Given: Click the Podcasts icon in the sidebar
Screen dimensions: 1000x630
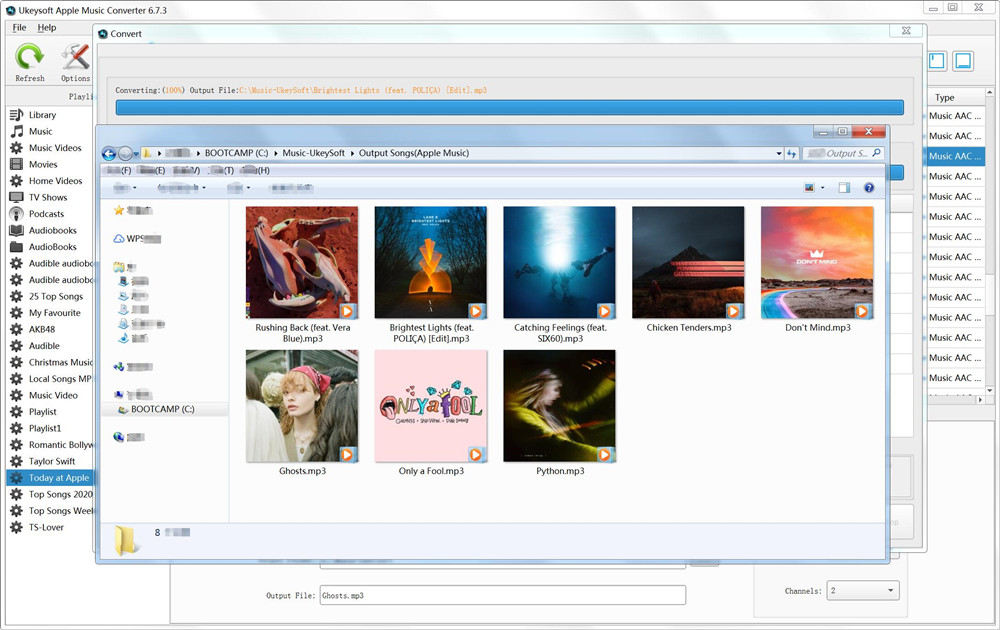Looking at the screenshot, I should click(x=17, y=214).
